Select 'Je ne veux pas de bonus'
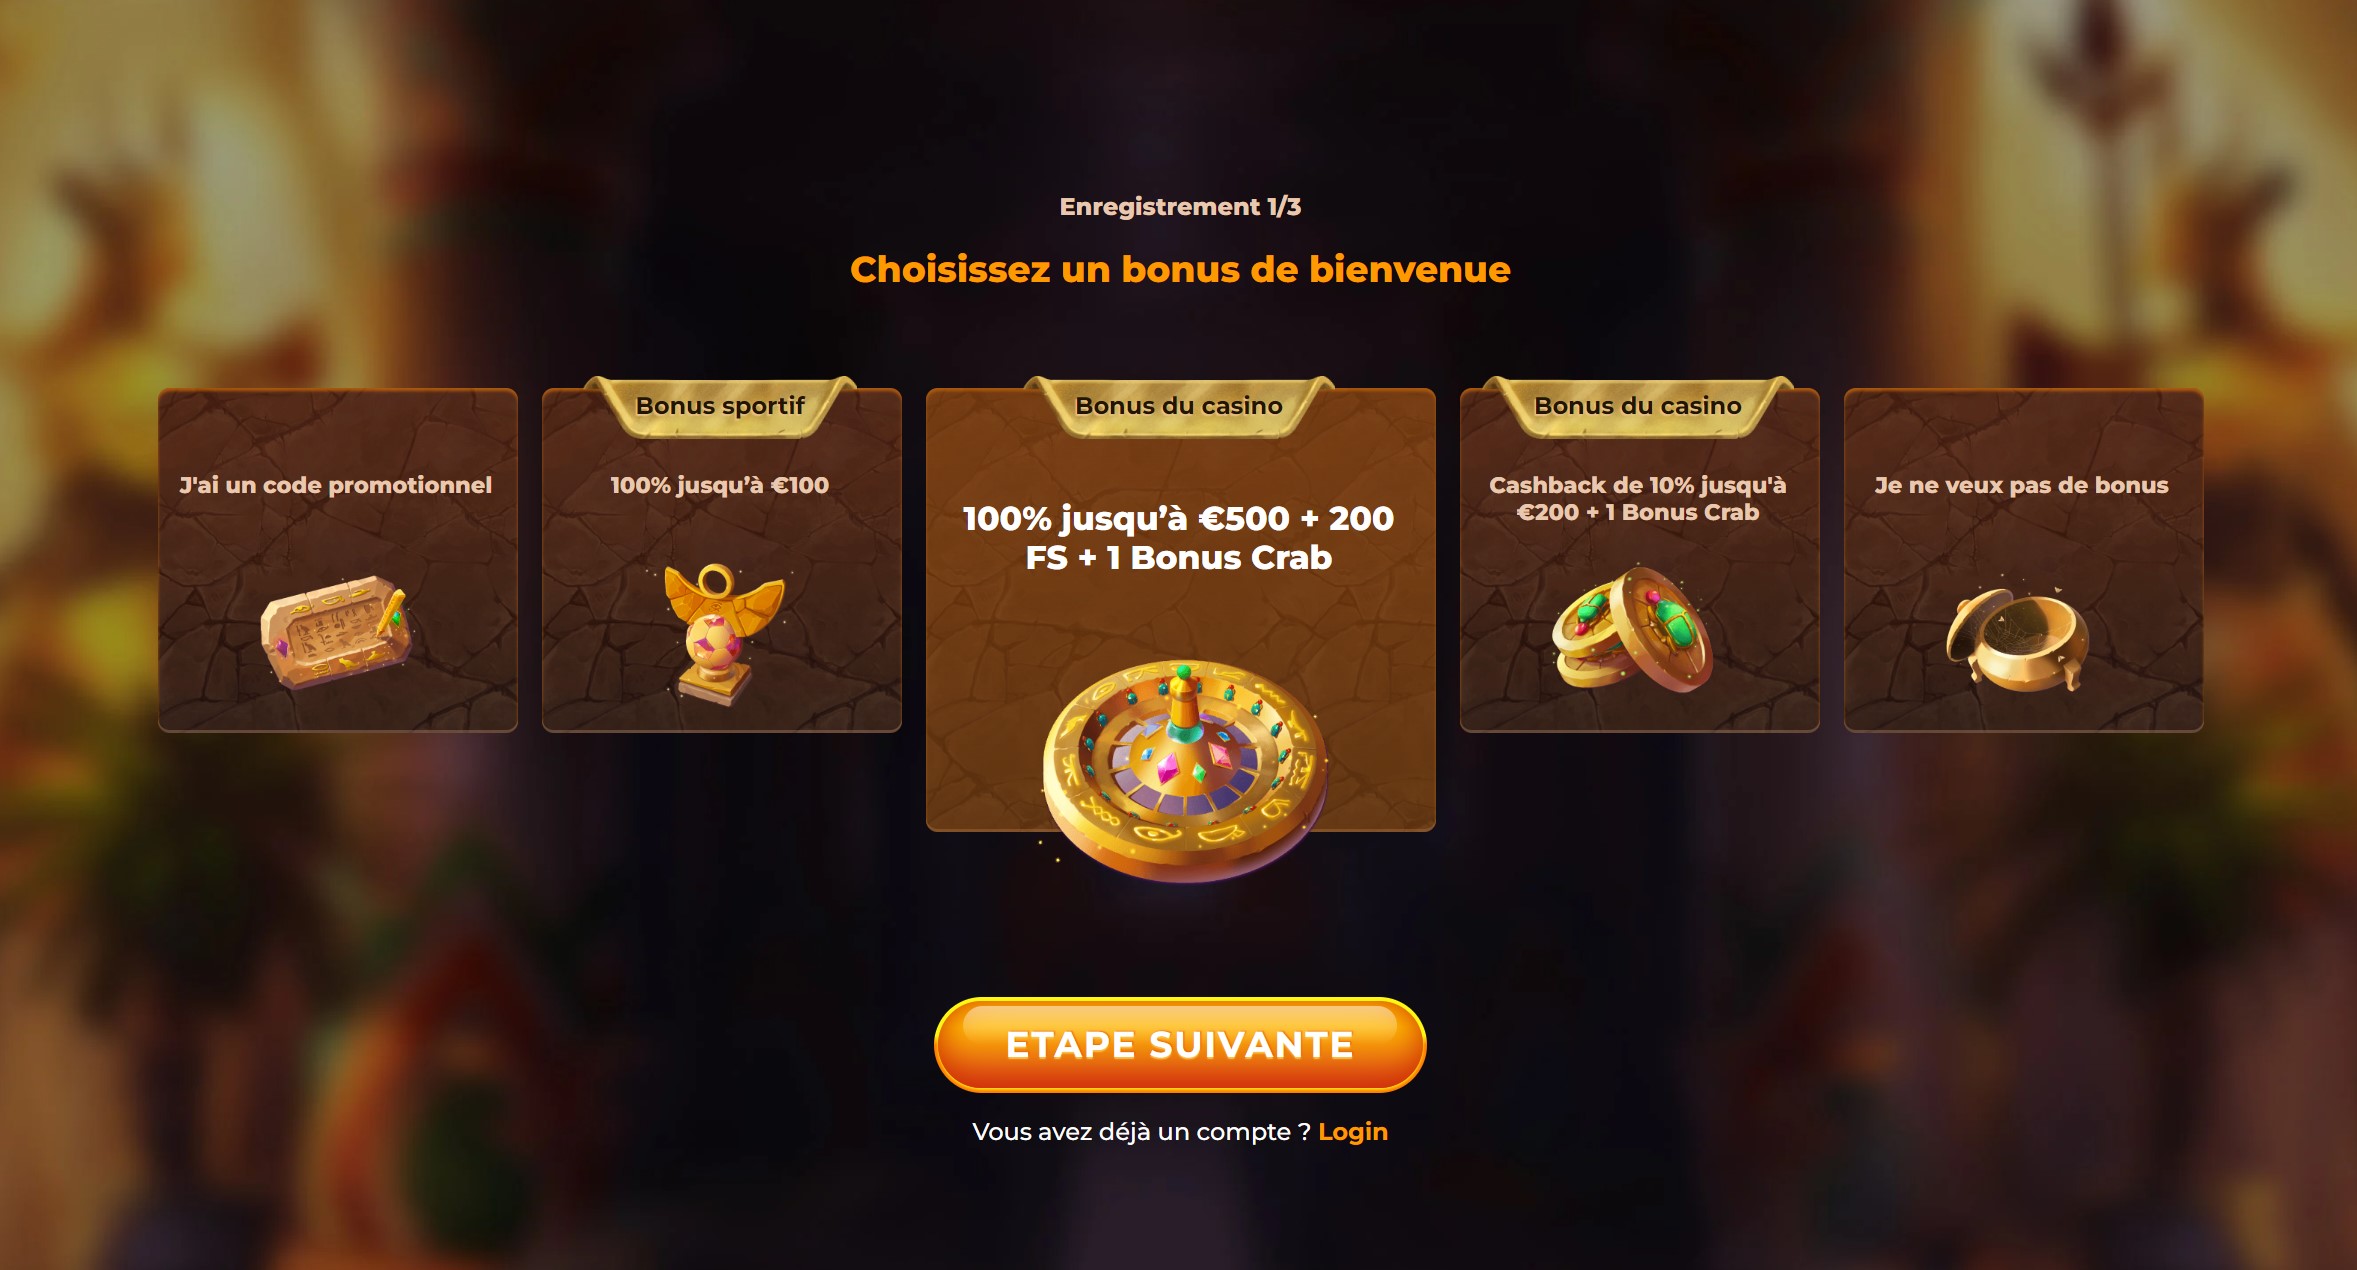Viewport: 2357px width, 1270px height. coord(2024,560)
